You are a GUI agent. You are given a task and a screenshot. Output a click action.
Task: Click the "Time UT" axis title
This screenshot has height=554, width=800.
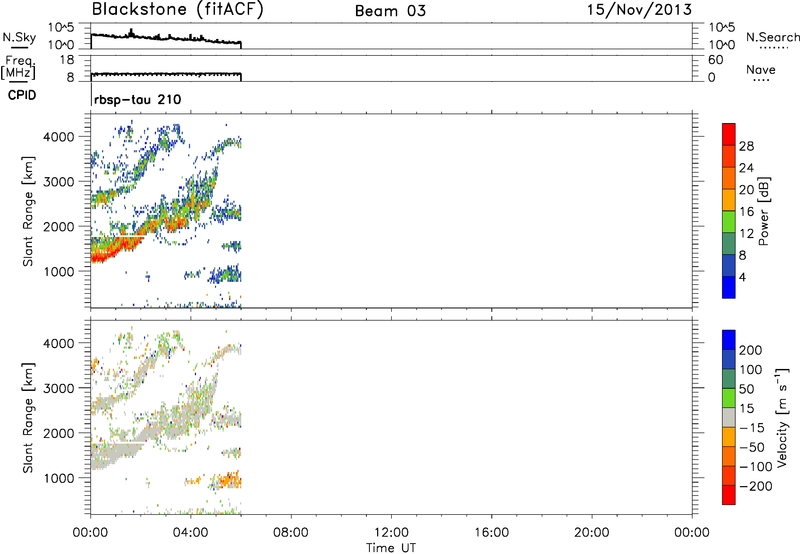391,548
